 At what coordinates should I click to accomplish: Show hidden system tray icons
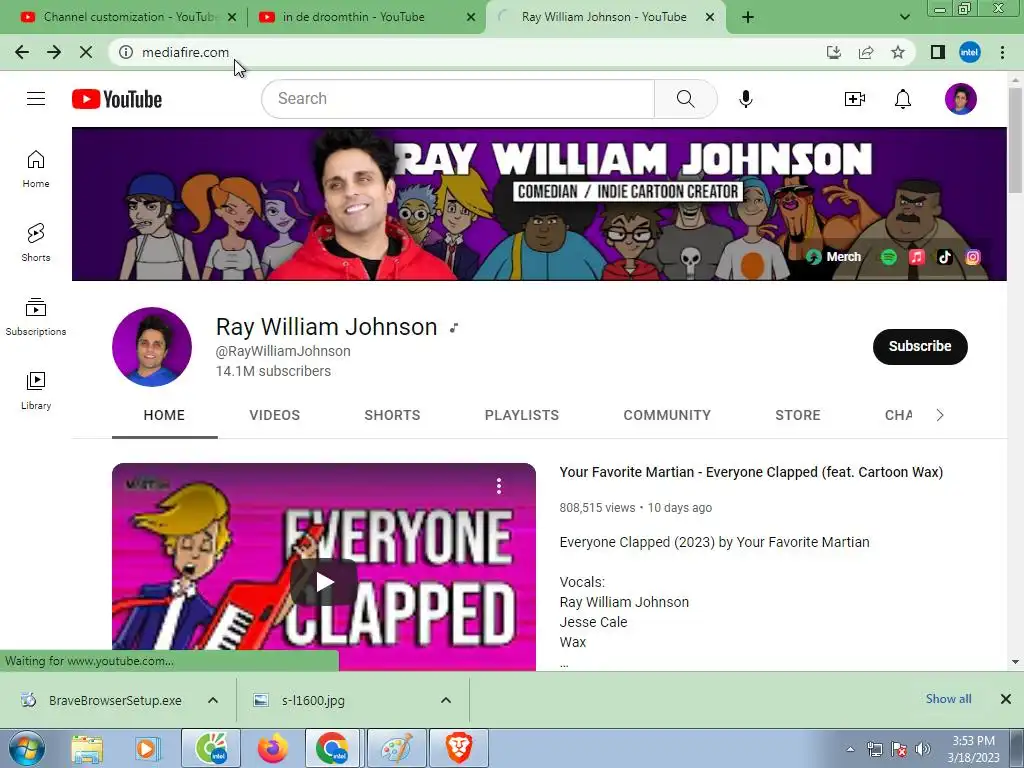(850, 749)
